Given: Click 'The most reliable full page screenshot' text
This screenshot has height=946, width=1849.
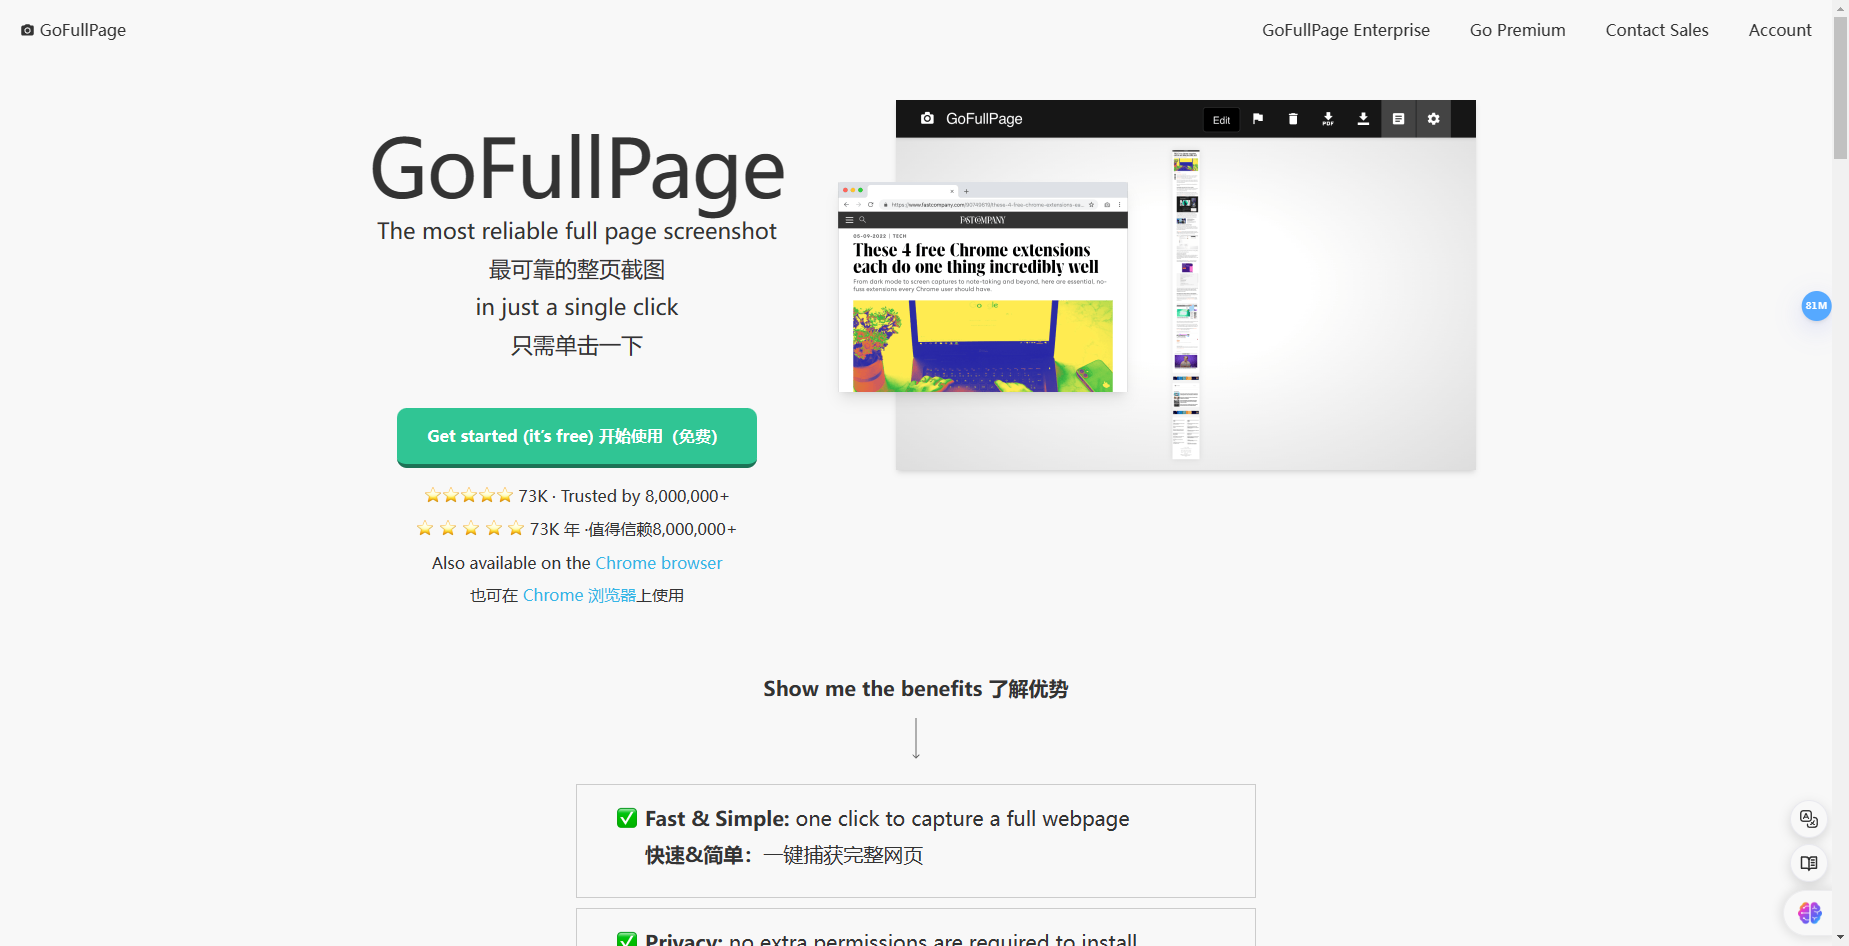Looking at the screenshot, I should click(577, 231).
